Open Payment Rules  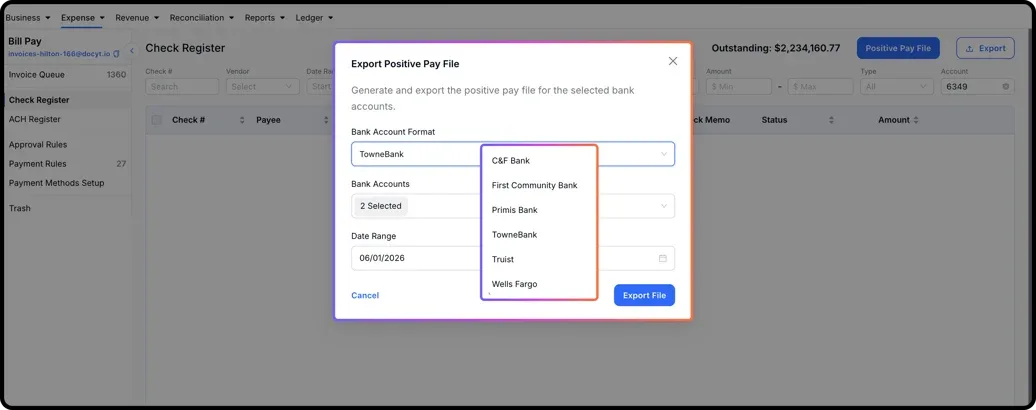point(38,164)
